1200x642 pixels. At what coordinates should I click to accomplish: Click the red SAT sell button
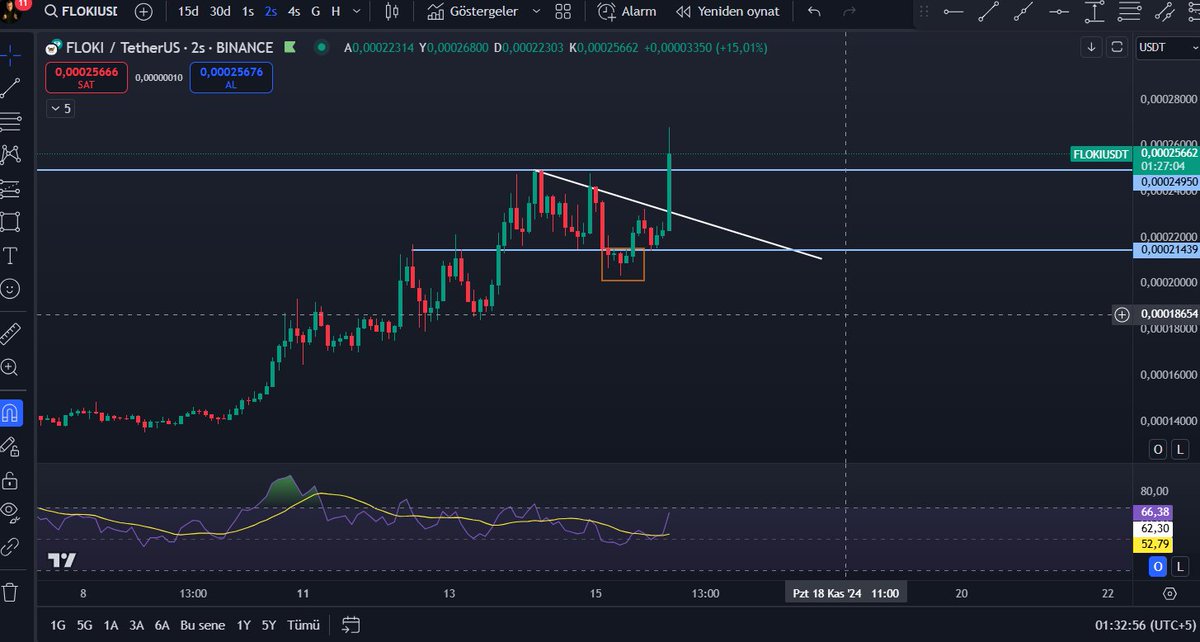86,77
